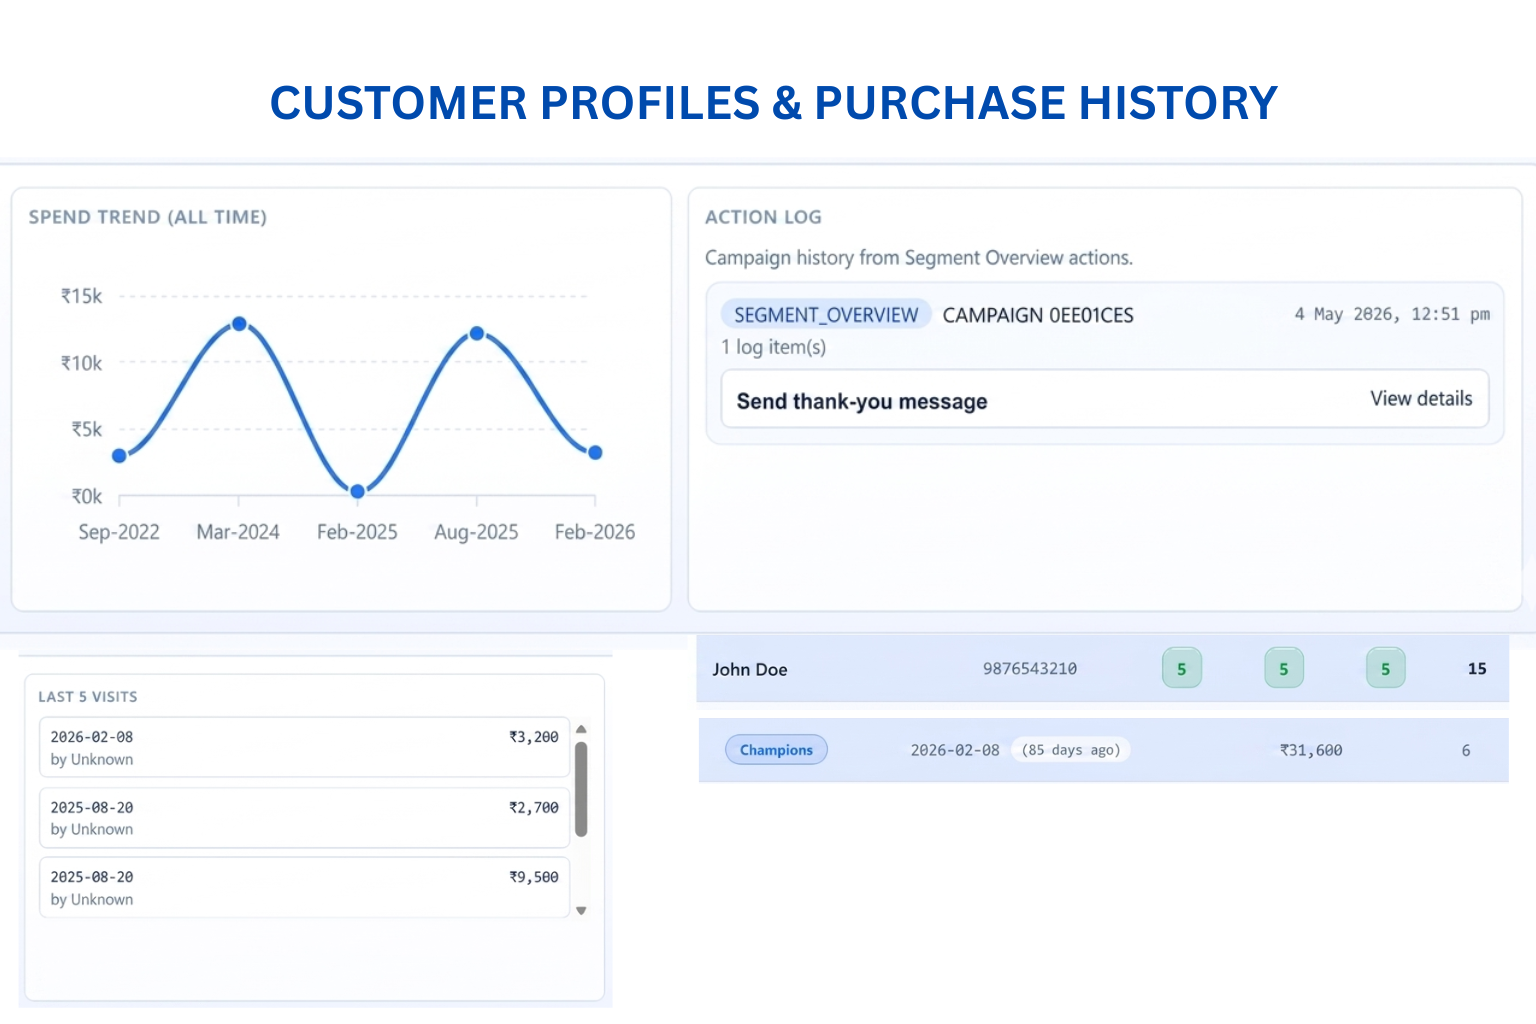1536x1024 pixels.
Task: Click the (85 days ago) pill
Action: pos(1071,750)
